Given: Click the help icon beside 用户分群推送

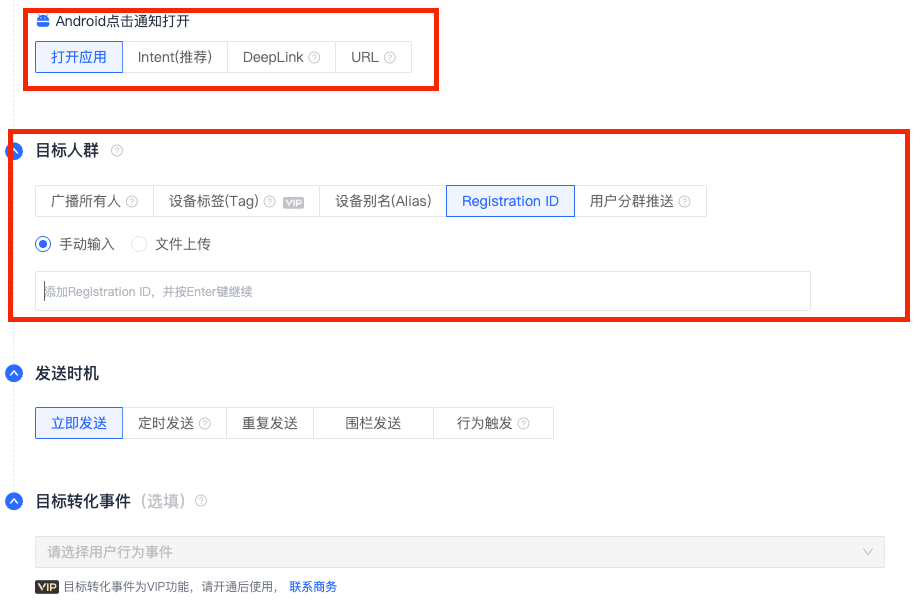Looking at the screenshot, I should click(685, 201).
